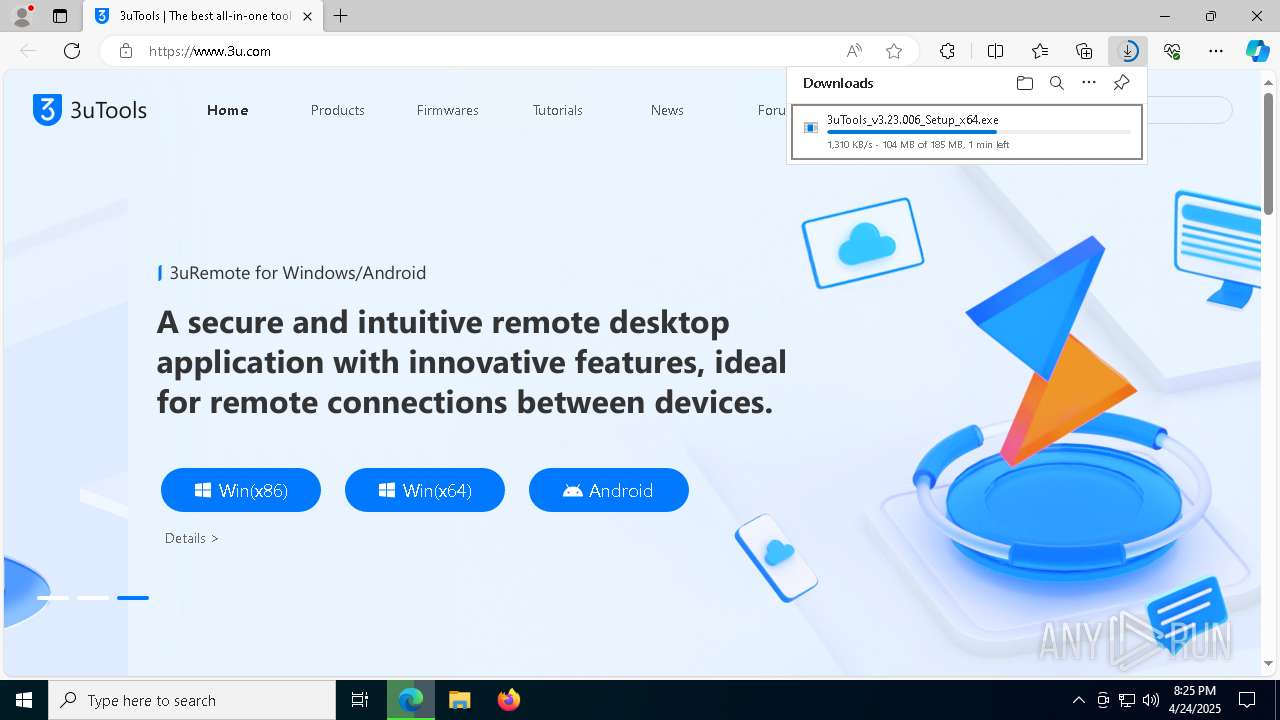Open more options in Downloads panel
Viewport: 1280px width, 720px height.
(x=1089, y=83)
